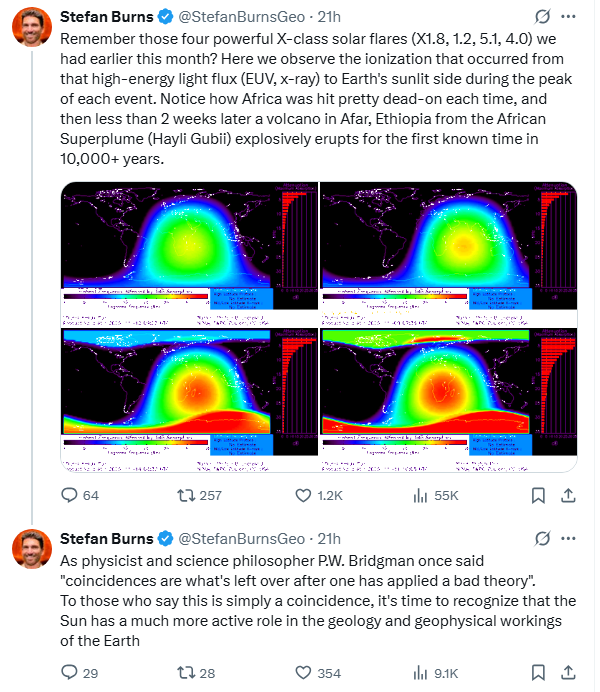This screenshot has height=692, width=600.
Task: Repost the first tweet with 257 reposts
Action: coord(186,495)
